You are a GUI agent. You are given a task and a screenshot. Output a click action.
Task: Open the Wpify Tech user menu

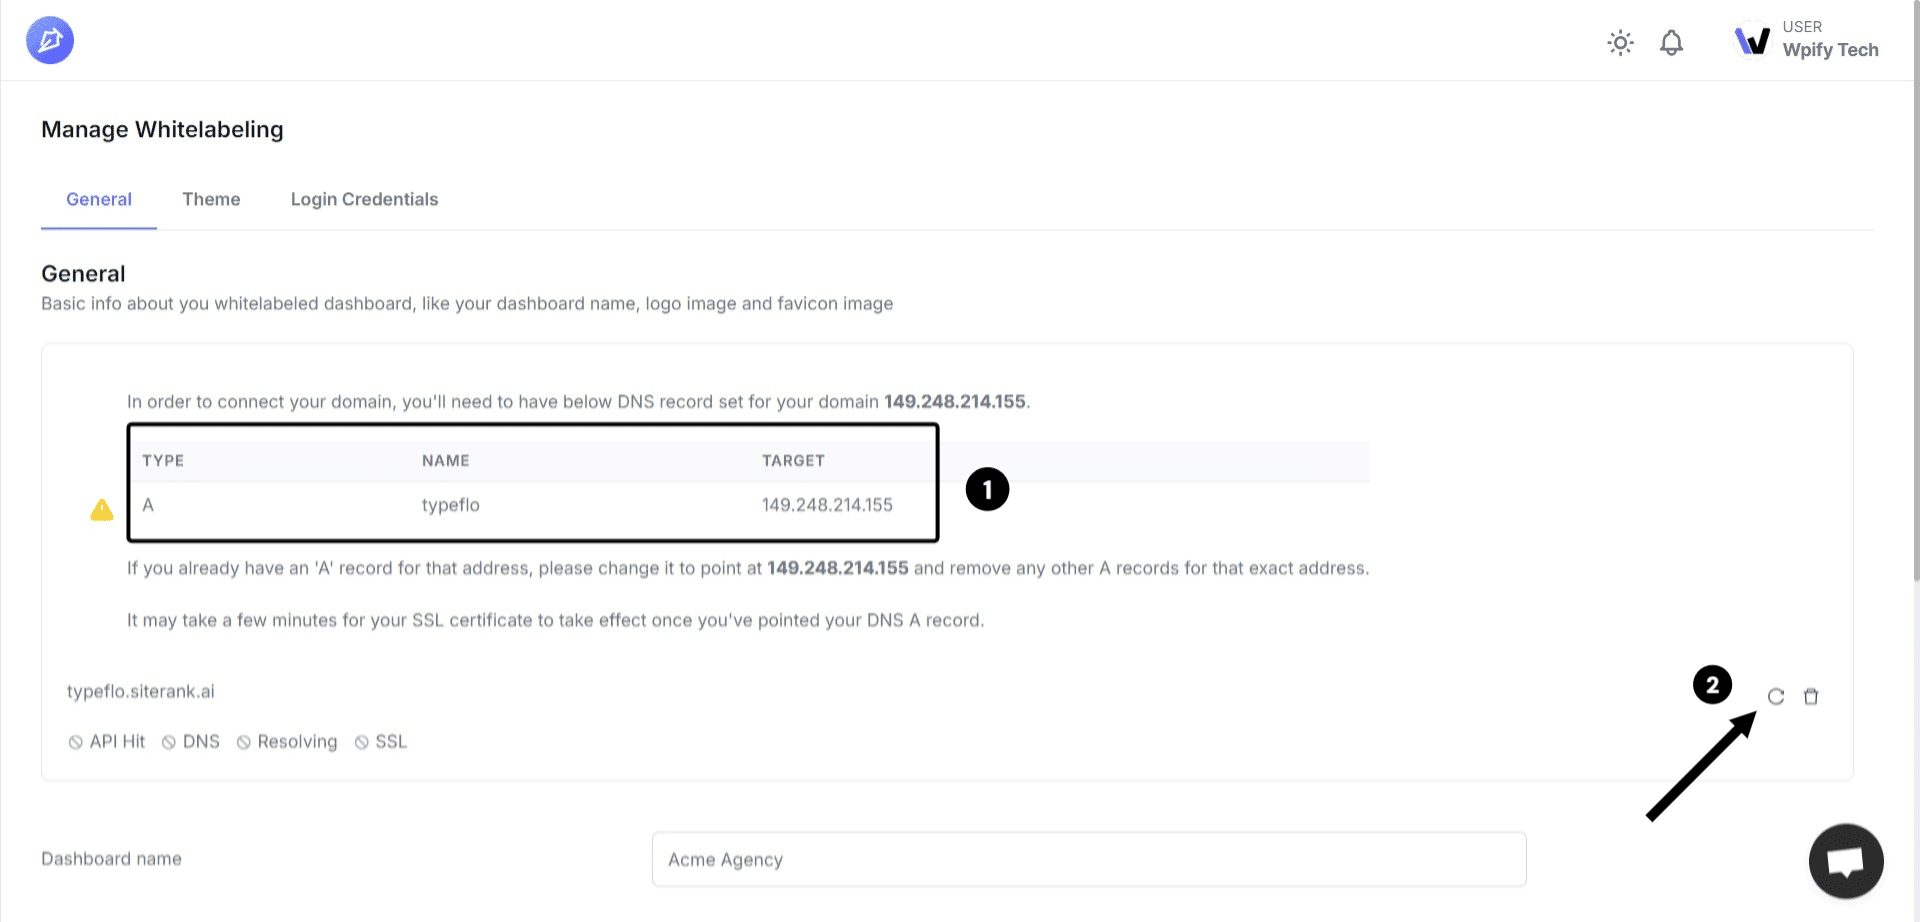(x=1829, y=40)
